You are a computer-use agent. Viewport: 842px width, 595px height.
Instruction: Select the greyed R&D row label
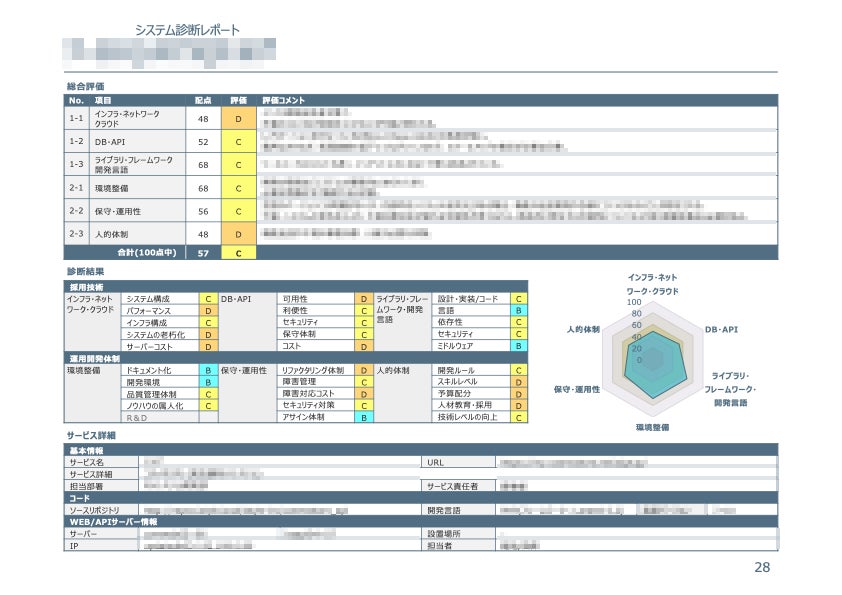pos(136,418)
